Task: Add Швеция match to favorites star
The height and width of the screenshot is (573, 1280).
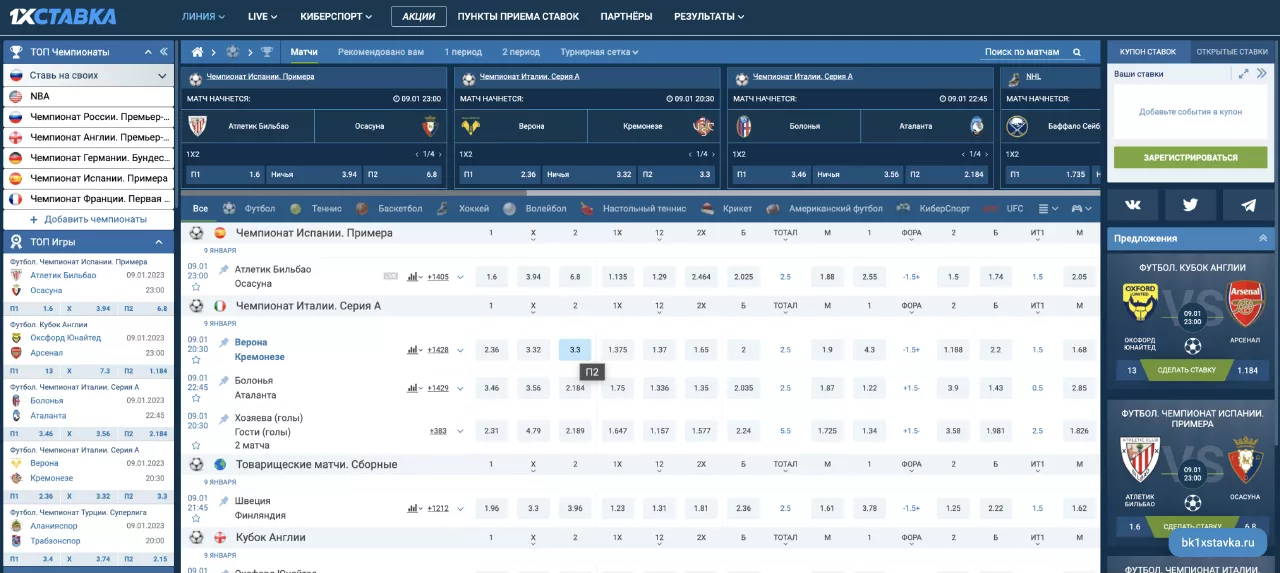Action: pyautogui.click(x=196, y=518)
